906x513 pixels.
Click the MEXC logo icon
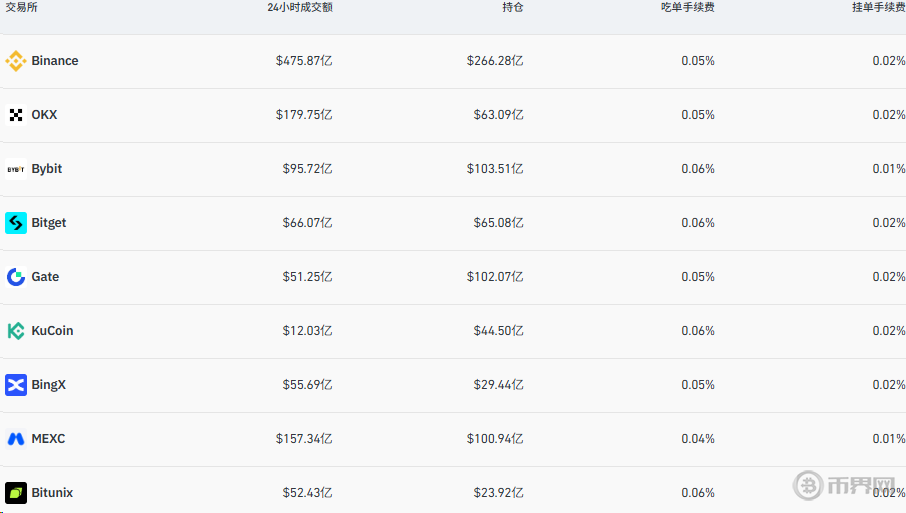point(16,438)
